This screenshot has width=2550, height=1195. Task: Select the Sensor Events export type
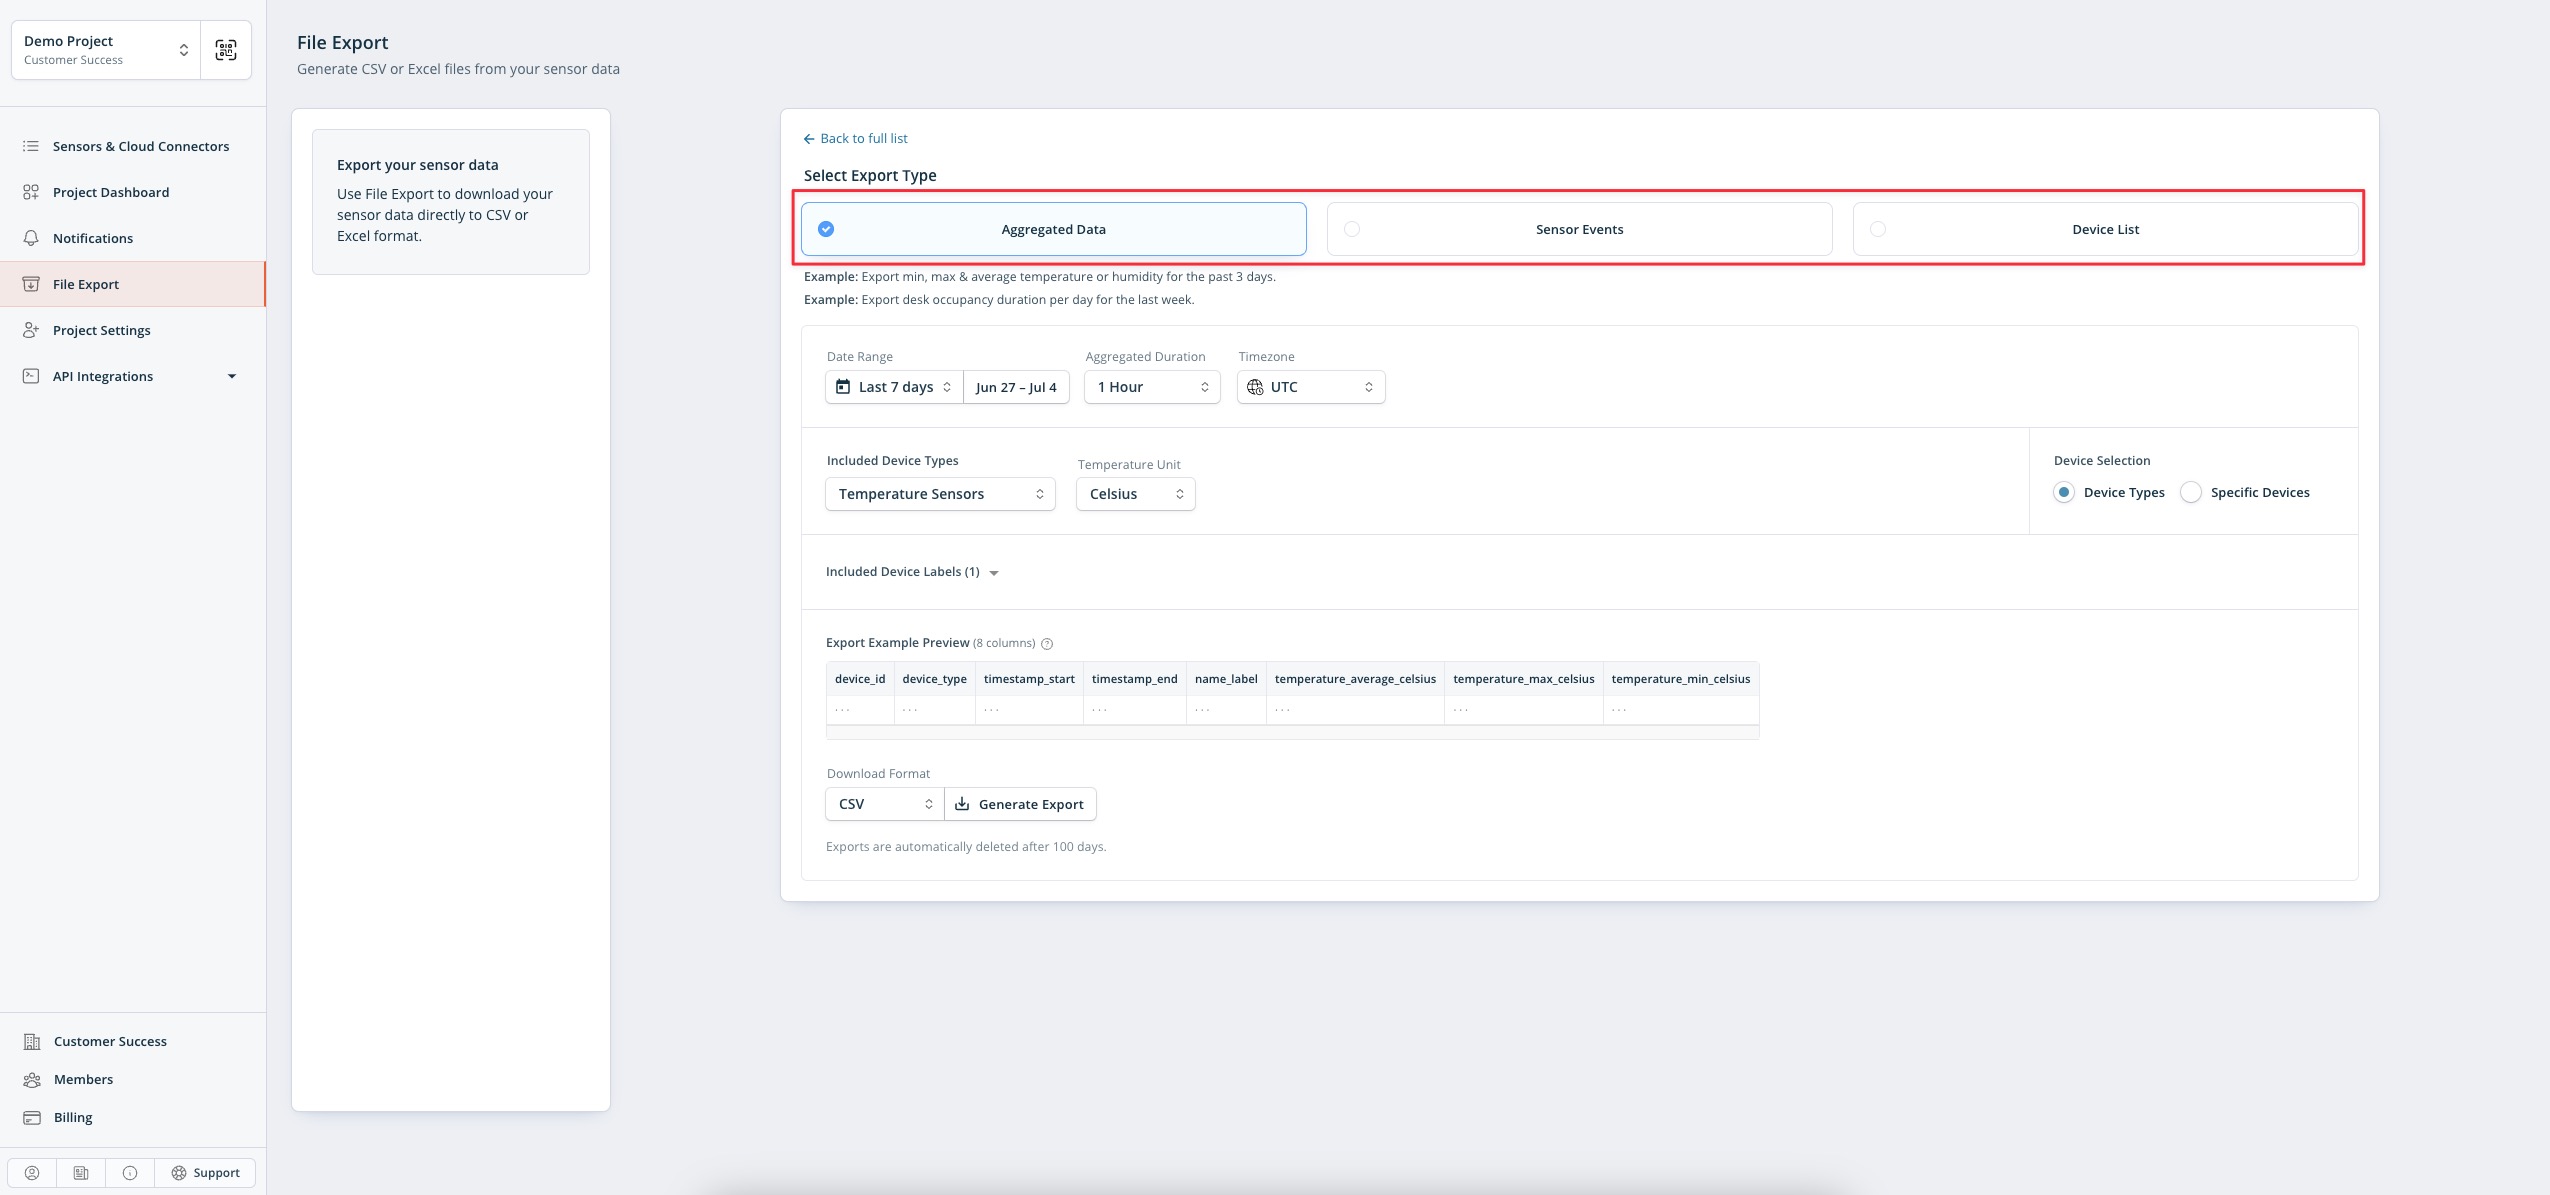tap(1578, 229)
